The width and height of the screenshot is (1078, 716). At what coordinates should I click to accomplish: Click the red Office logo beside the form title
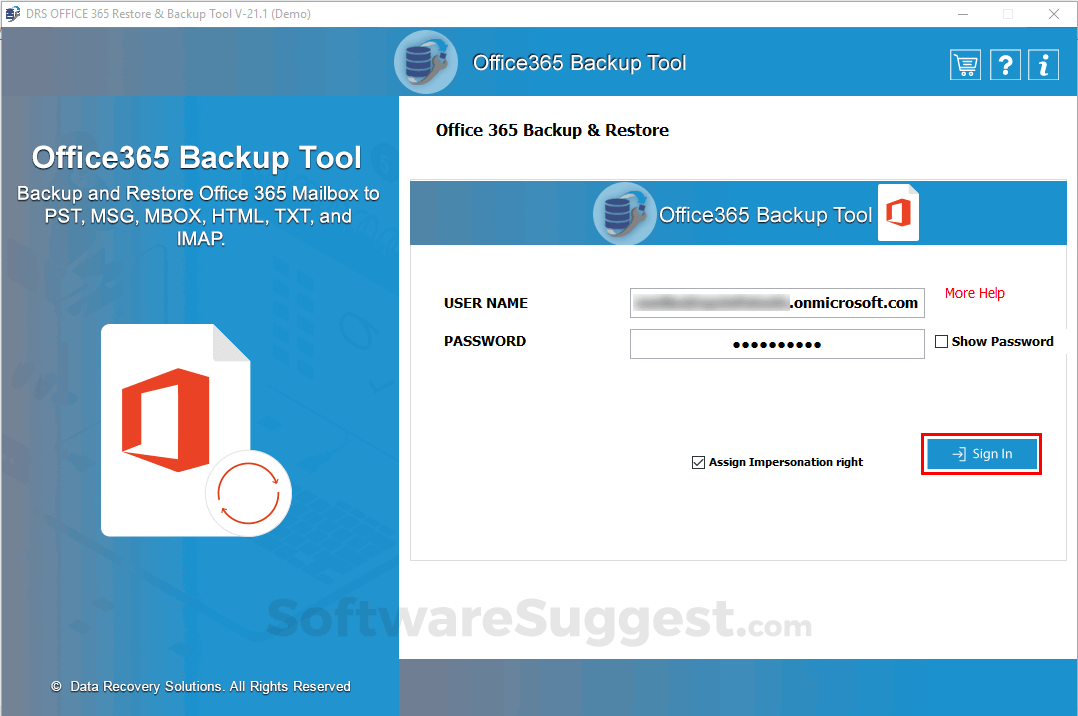[x=897, y=212]
